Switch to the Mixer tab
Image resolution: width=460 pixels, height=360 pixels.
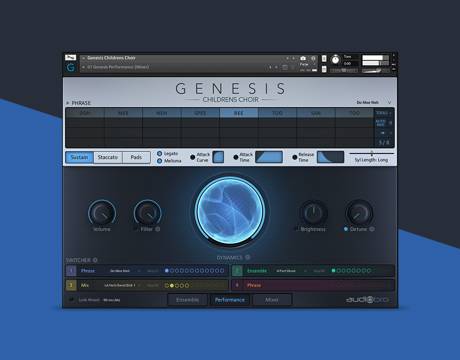272,300
